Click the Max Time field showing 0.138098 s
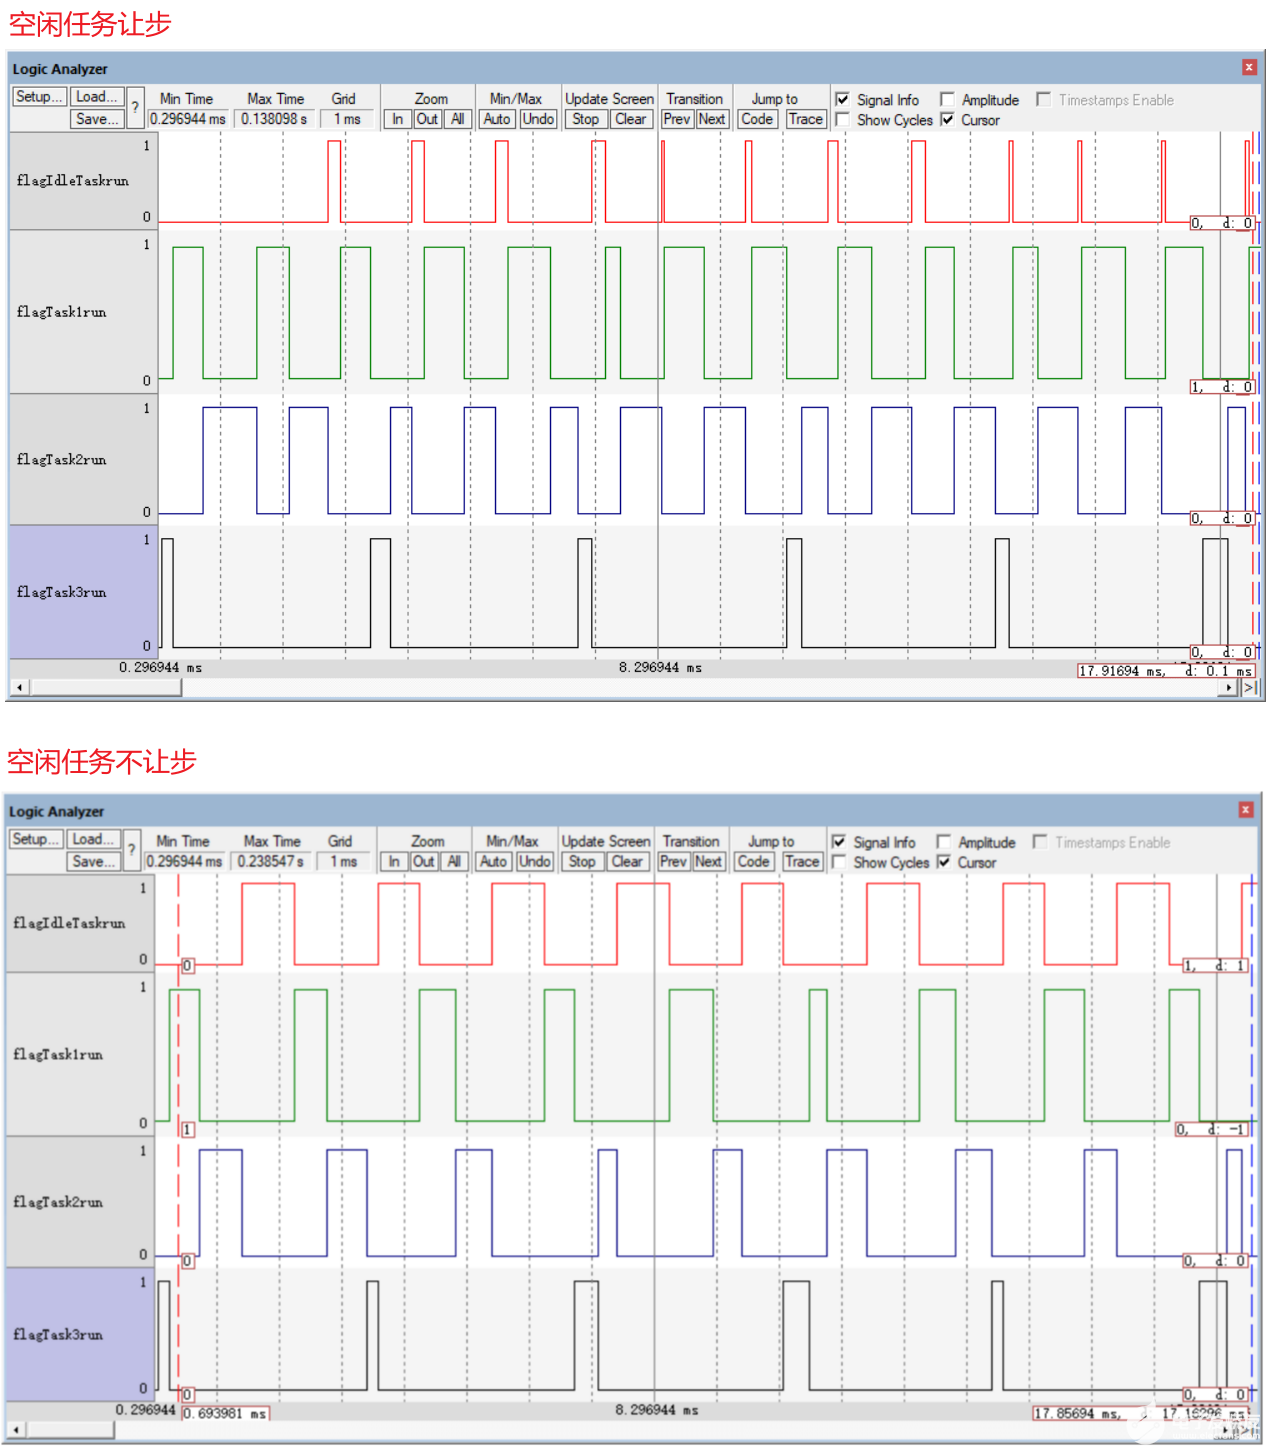The height and width of the screenshot is (1446, 1266). pos(275,119)
